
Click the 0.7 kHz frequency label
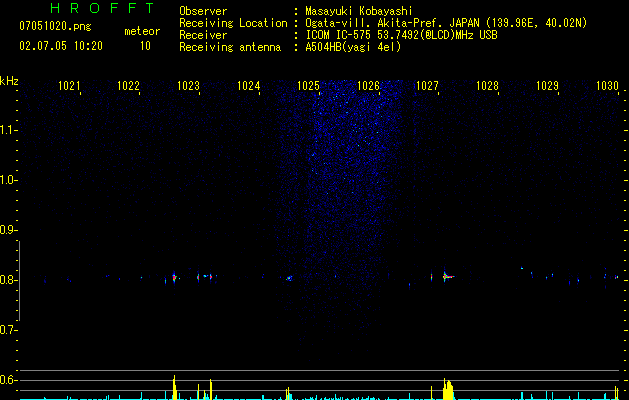click(8, 330)
